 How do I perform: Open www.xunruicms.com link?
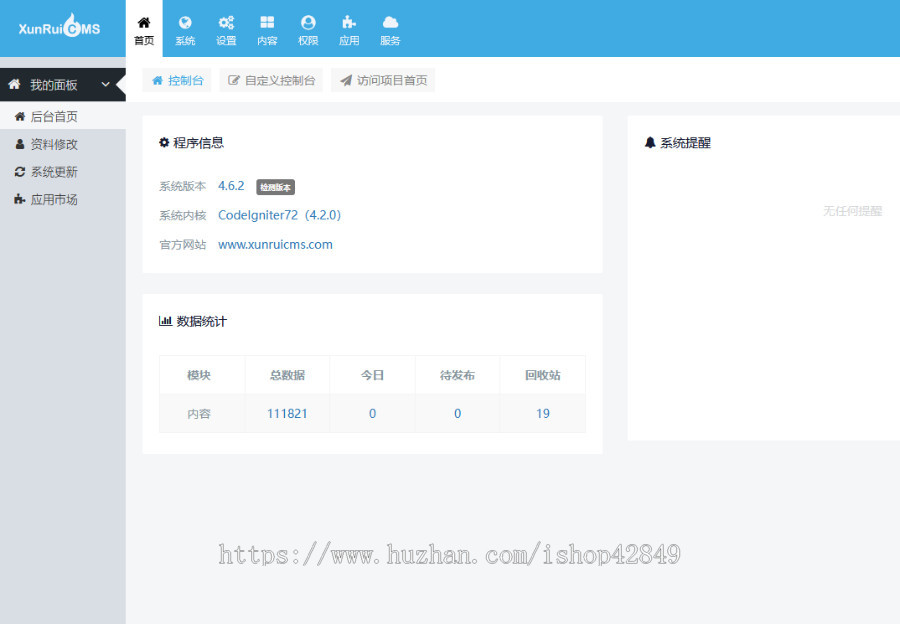click(276, 245)
